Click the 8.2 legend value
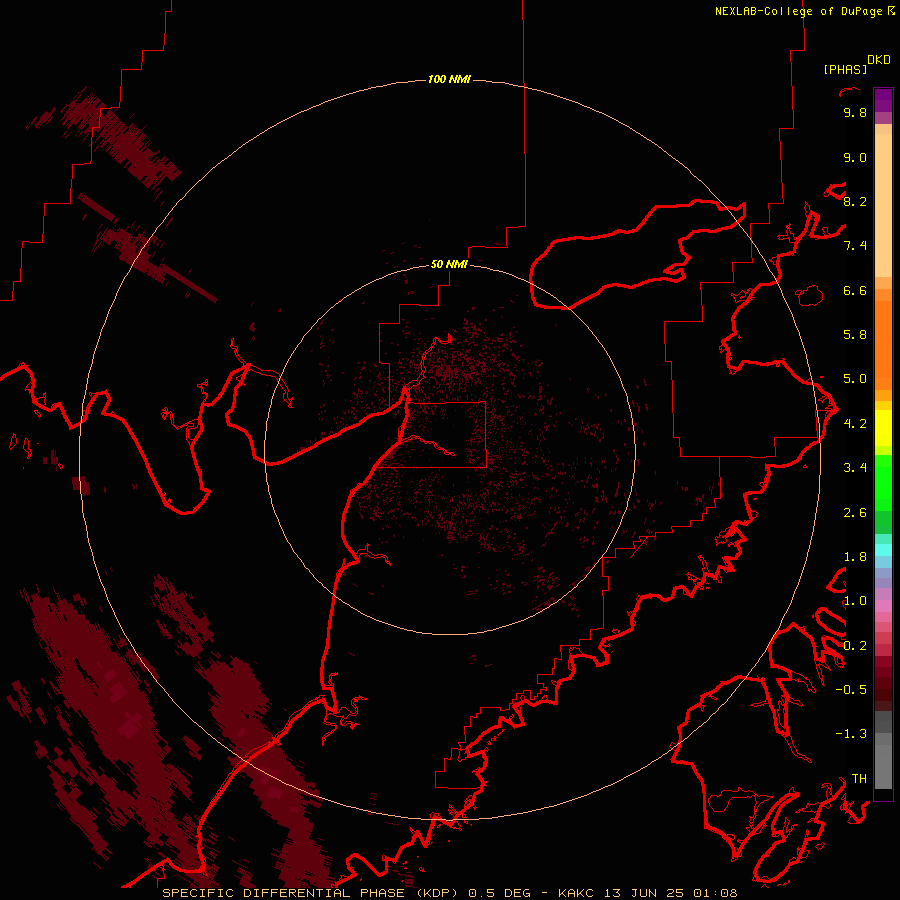Screen dimensions: 900x900 (855, 201)
